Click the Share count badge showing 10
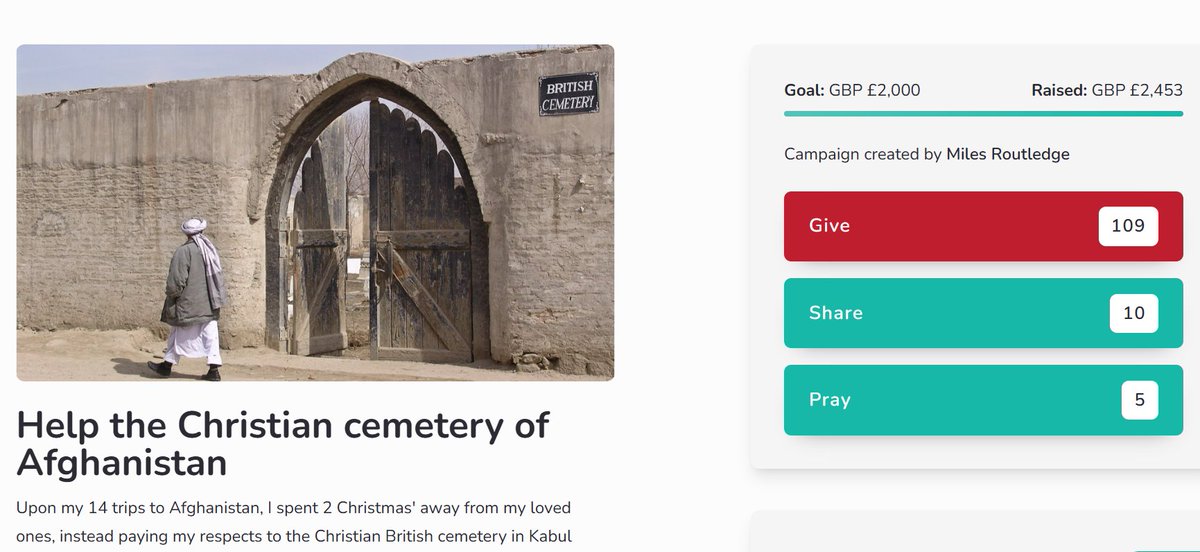Viewport: 1200px width, 552px height. pyautogui.click(x=1133, y=313)
